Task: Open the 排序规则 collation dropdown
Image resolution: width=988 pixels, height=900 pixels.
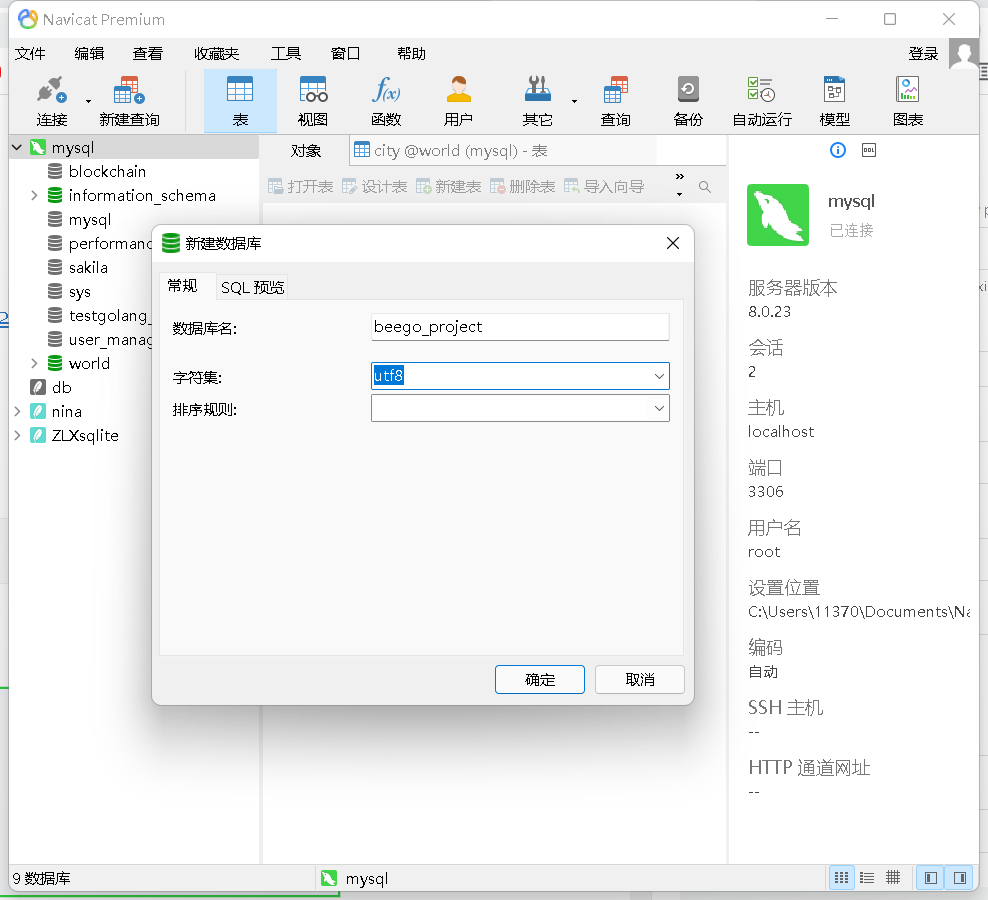Action: pyautogui.click(x=659, y=408)
